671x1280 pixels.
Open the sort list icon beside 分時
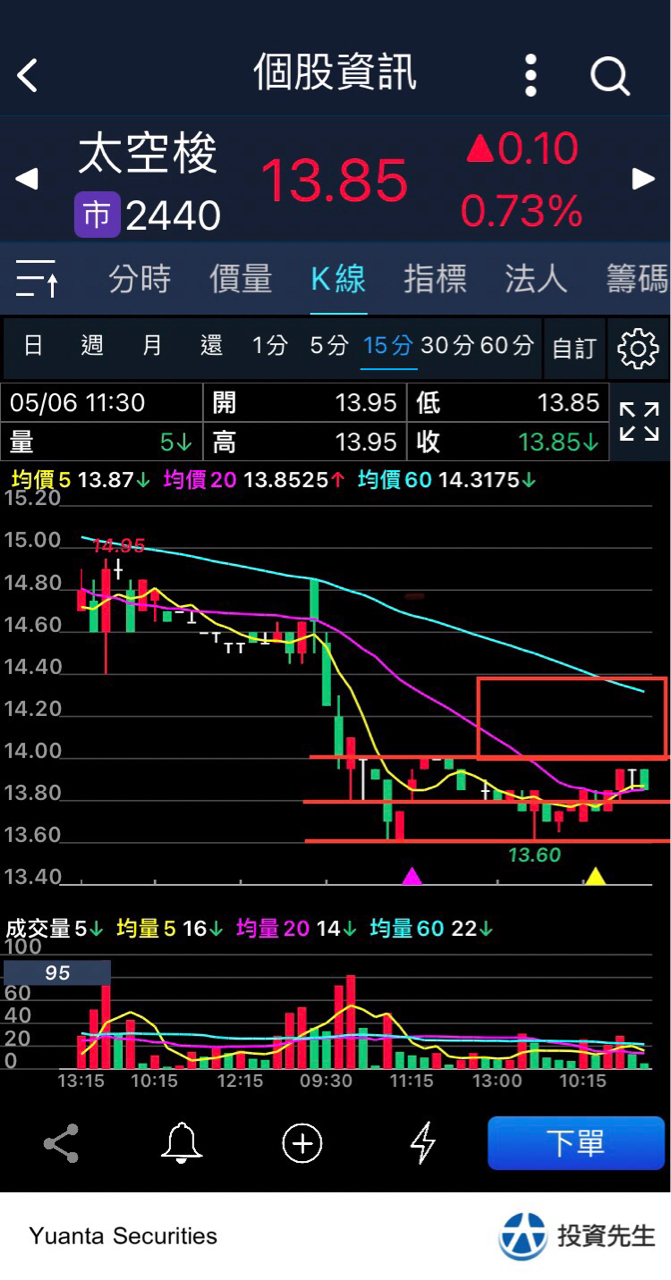[x=38, y=278]
